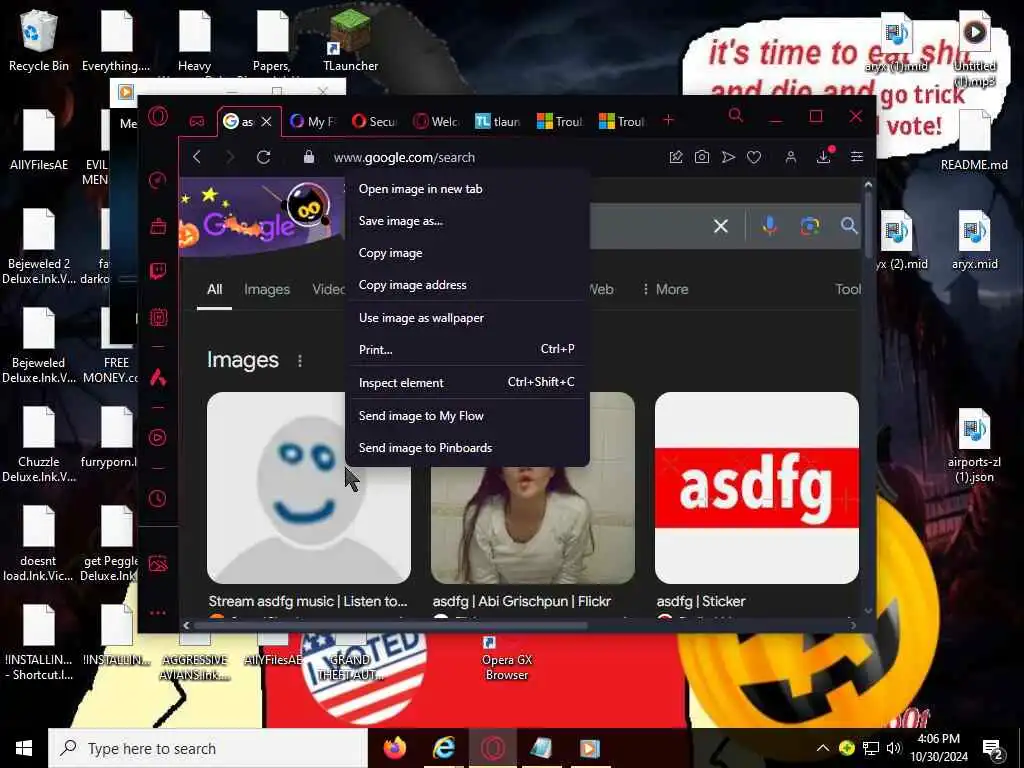Click the page vertical scrollbar down arrow
The width and height of the screenshot is (1024, 768).
point(868,611)
